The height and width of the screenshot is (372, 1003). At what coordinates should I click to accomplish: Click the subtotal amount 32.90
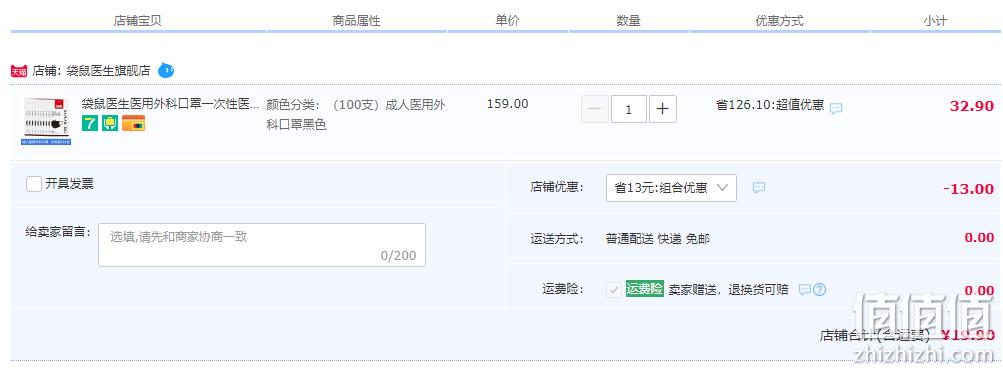[x=972, y=106]
